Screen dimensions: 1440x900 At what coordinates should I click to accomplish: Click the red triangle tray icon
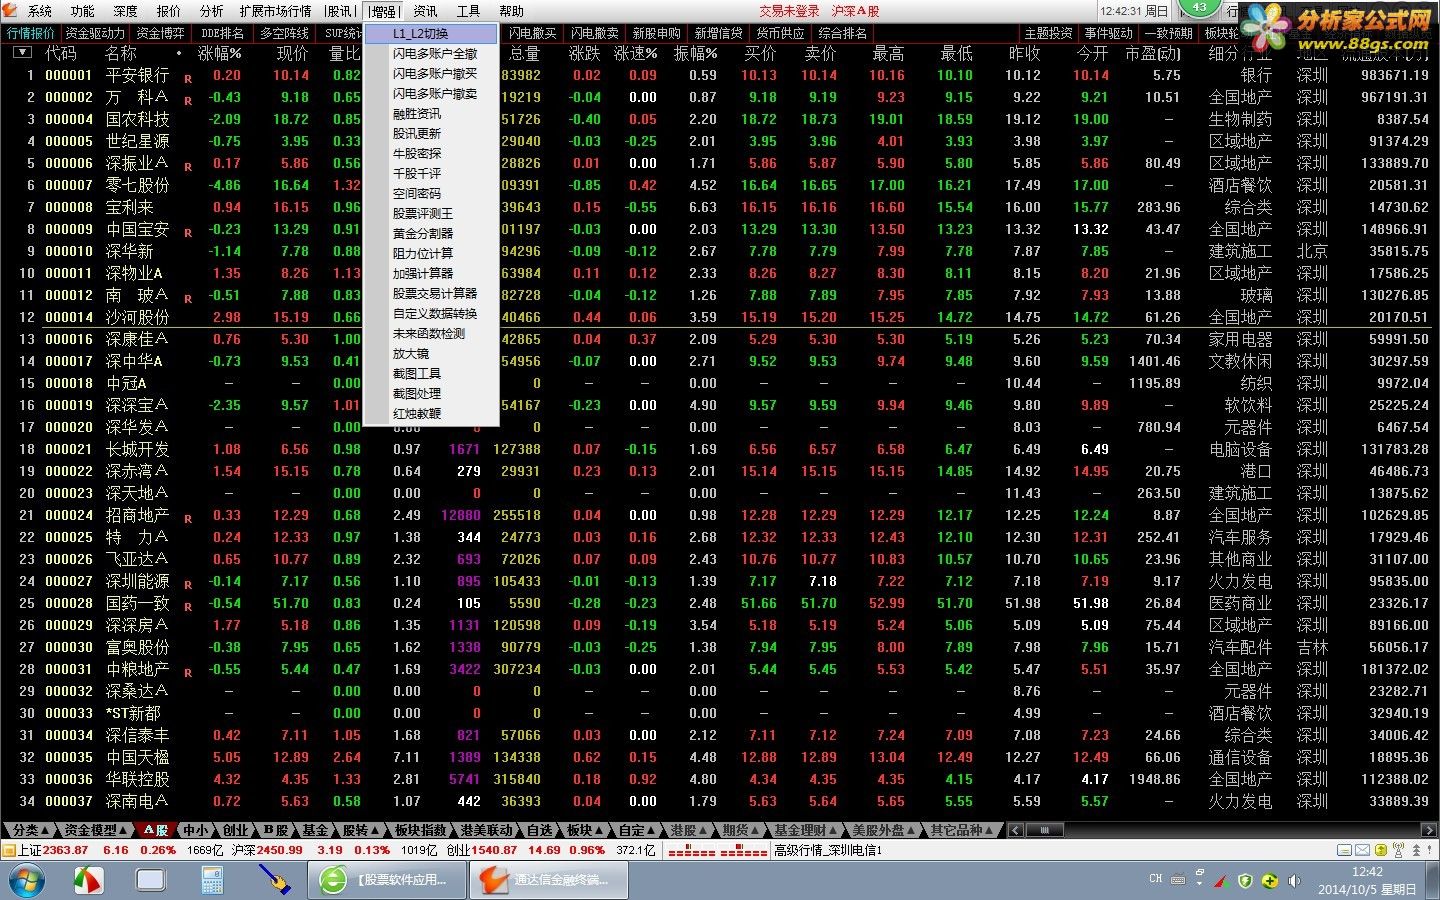[1221, 881]
